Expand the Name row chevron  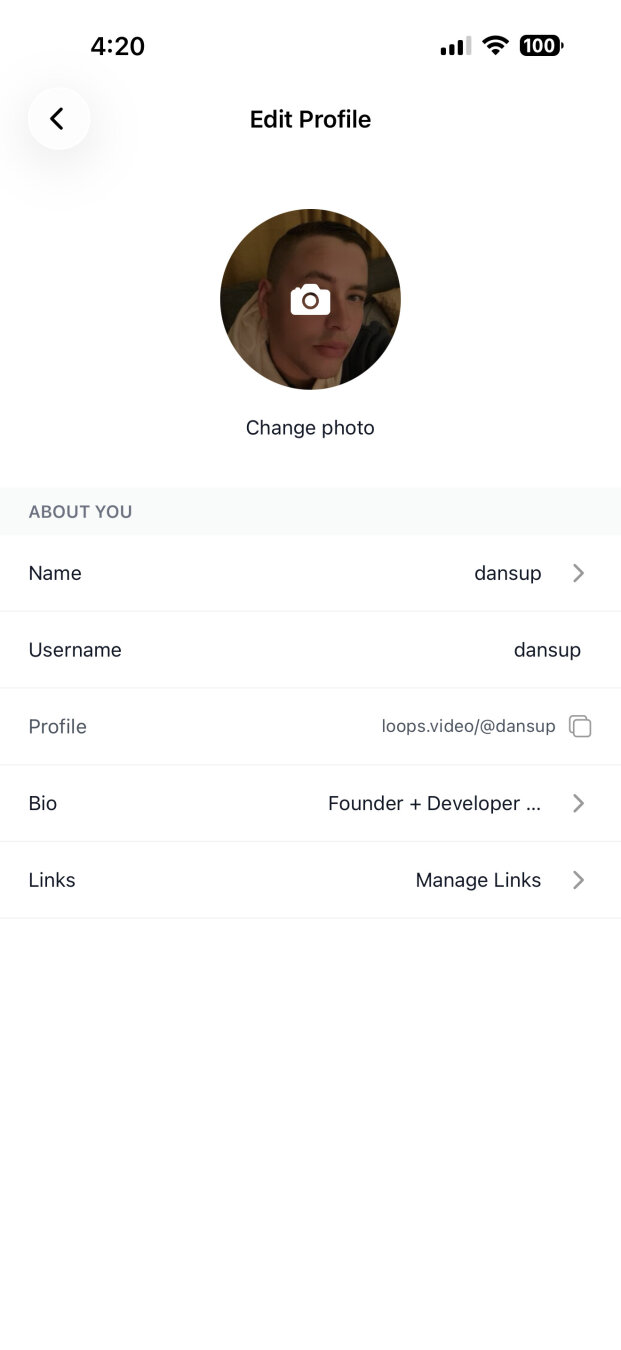tap(578, 573)
